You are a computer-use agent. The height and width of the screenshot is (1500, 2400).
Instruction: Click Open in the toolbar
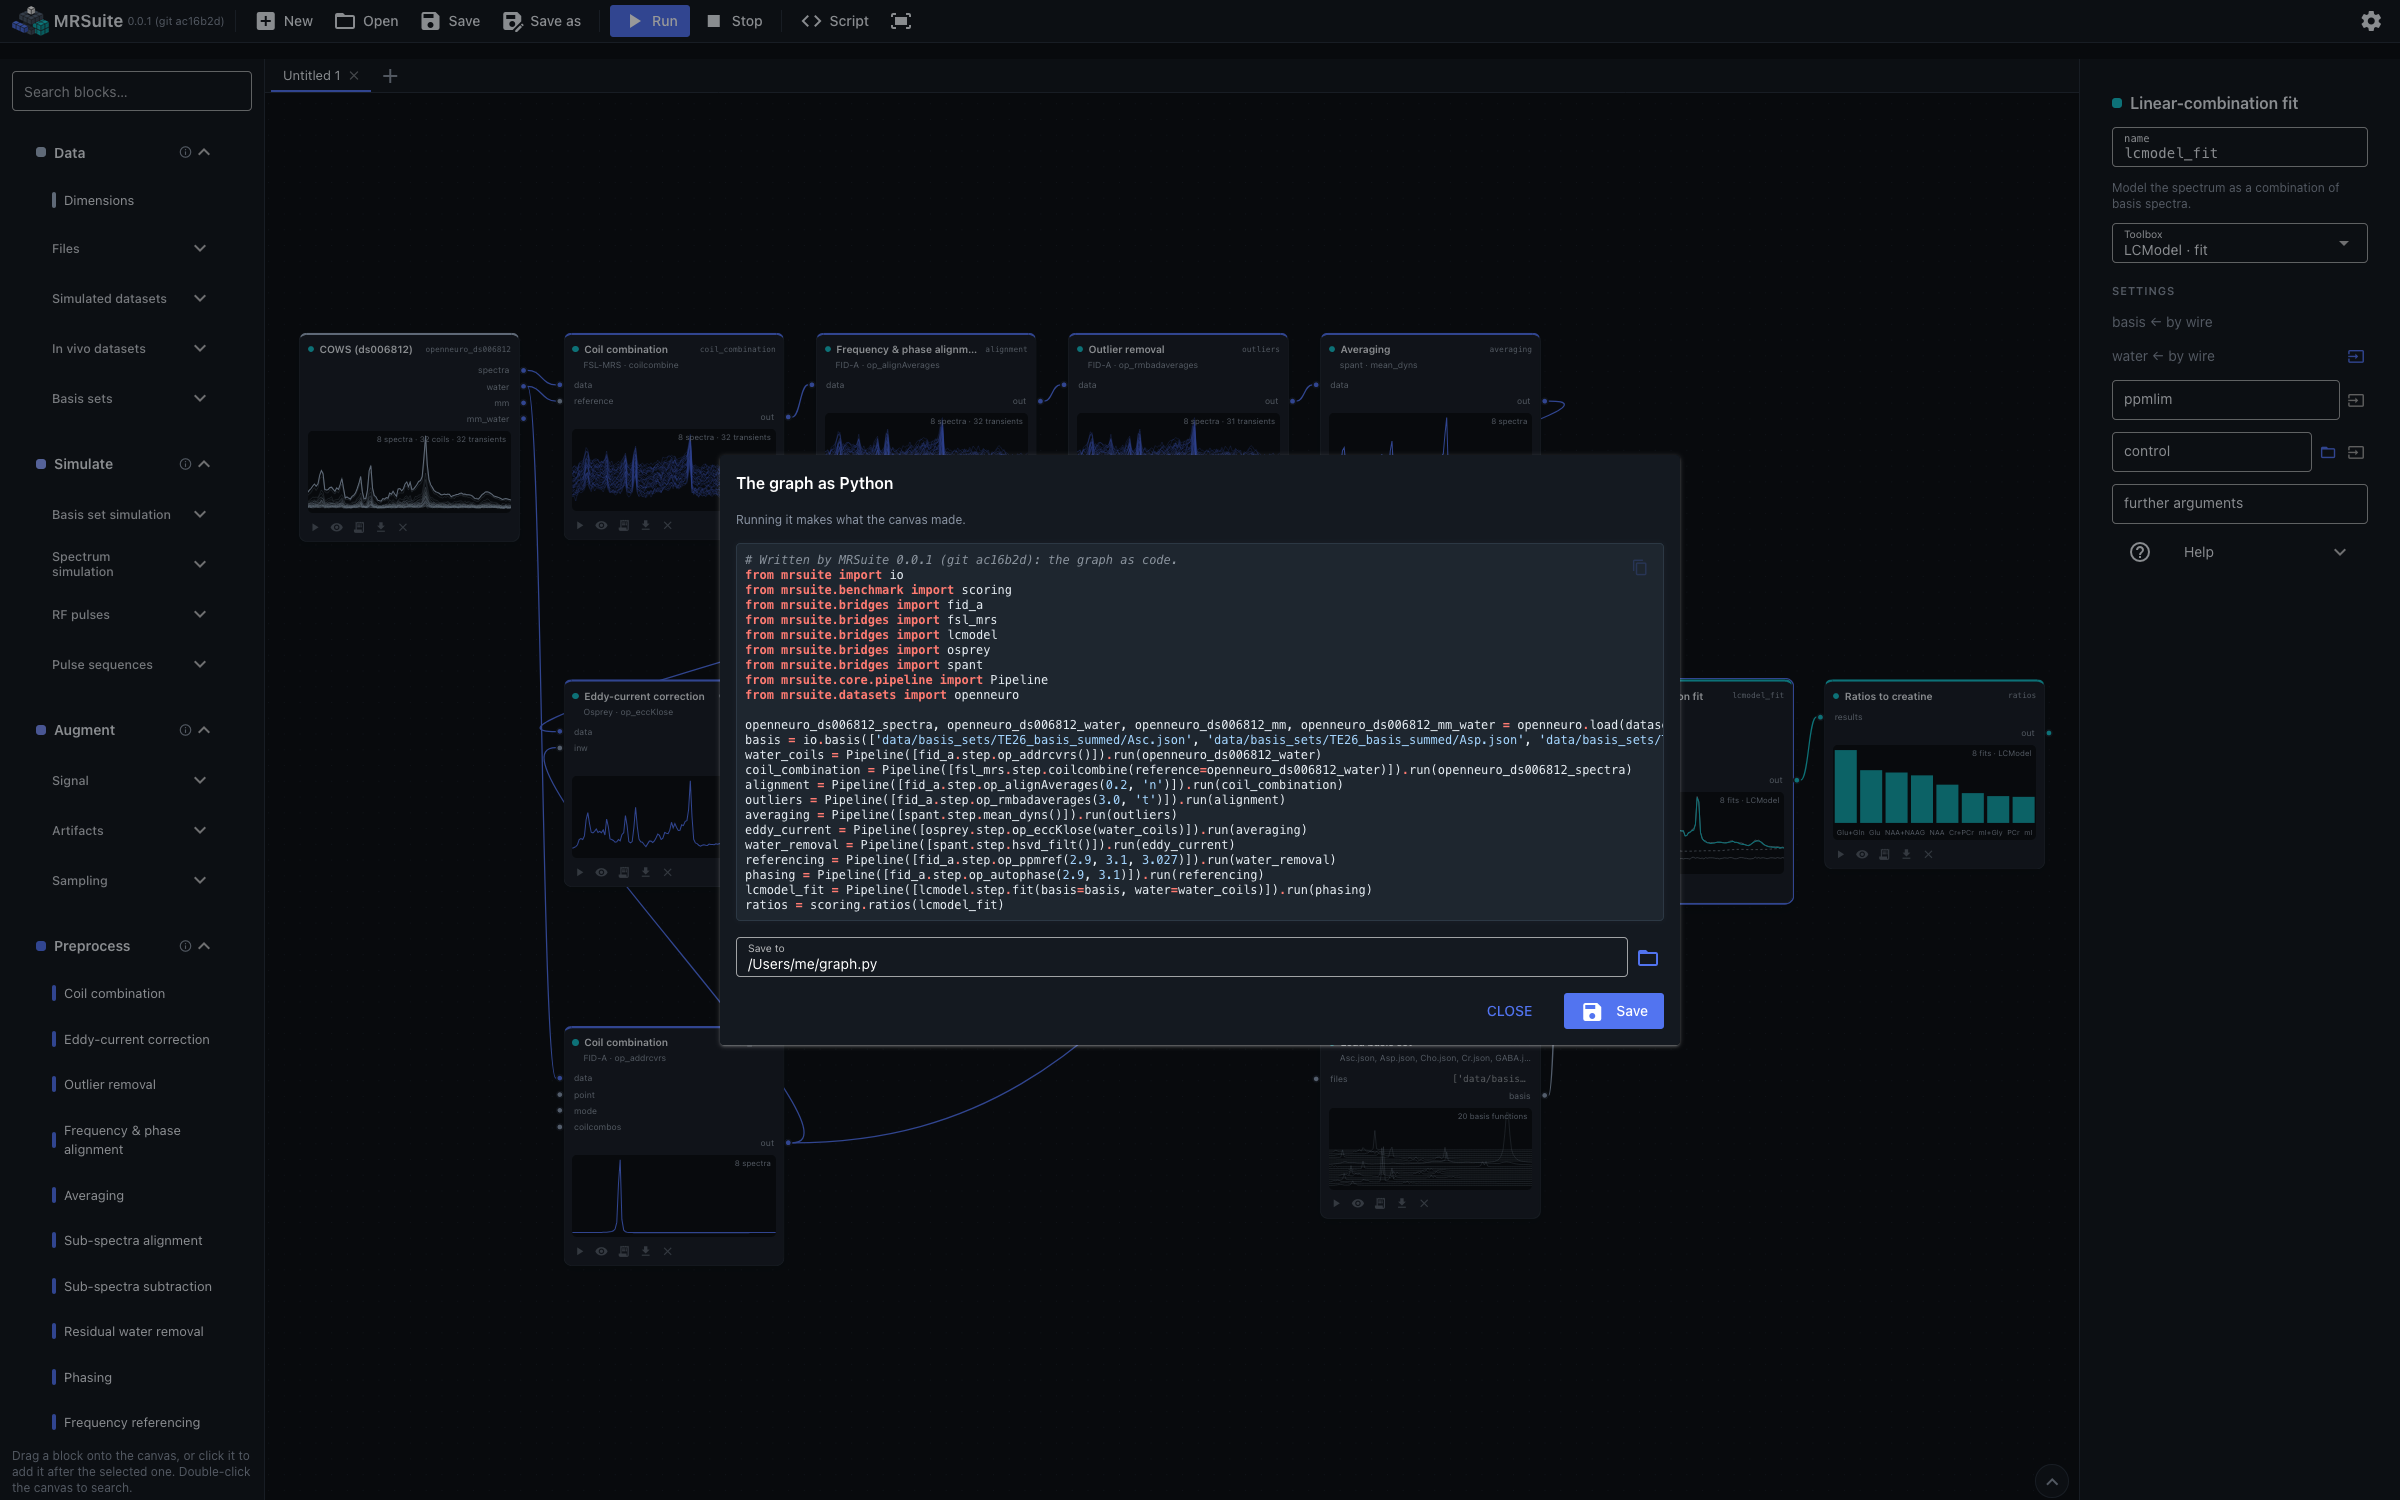[367, 21]
